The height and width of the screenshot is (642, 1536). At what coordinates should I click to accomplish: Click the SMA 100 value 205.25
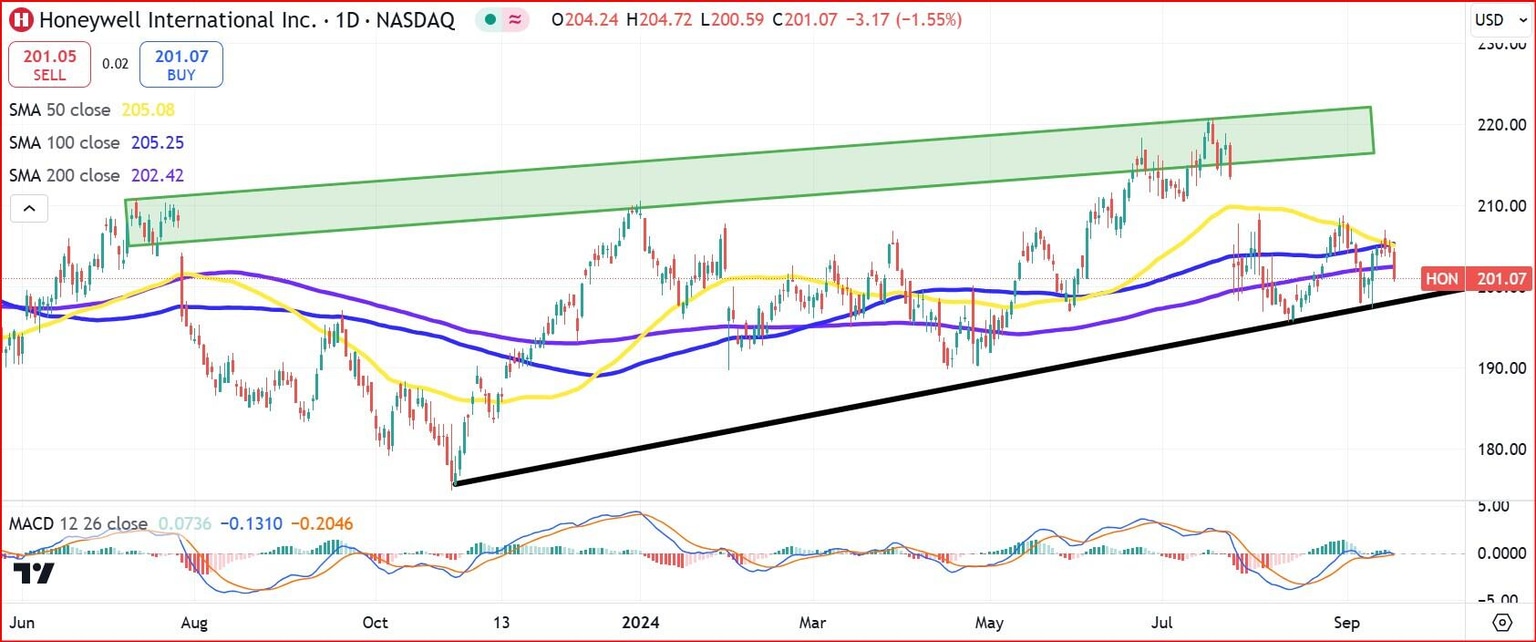coord(156,143)
